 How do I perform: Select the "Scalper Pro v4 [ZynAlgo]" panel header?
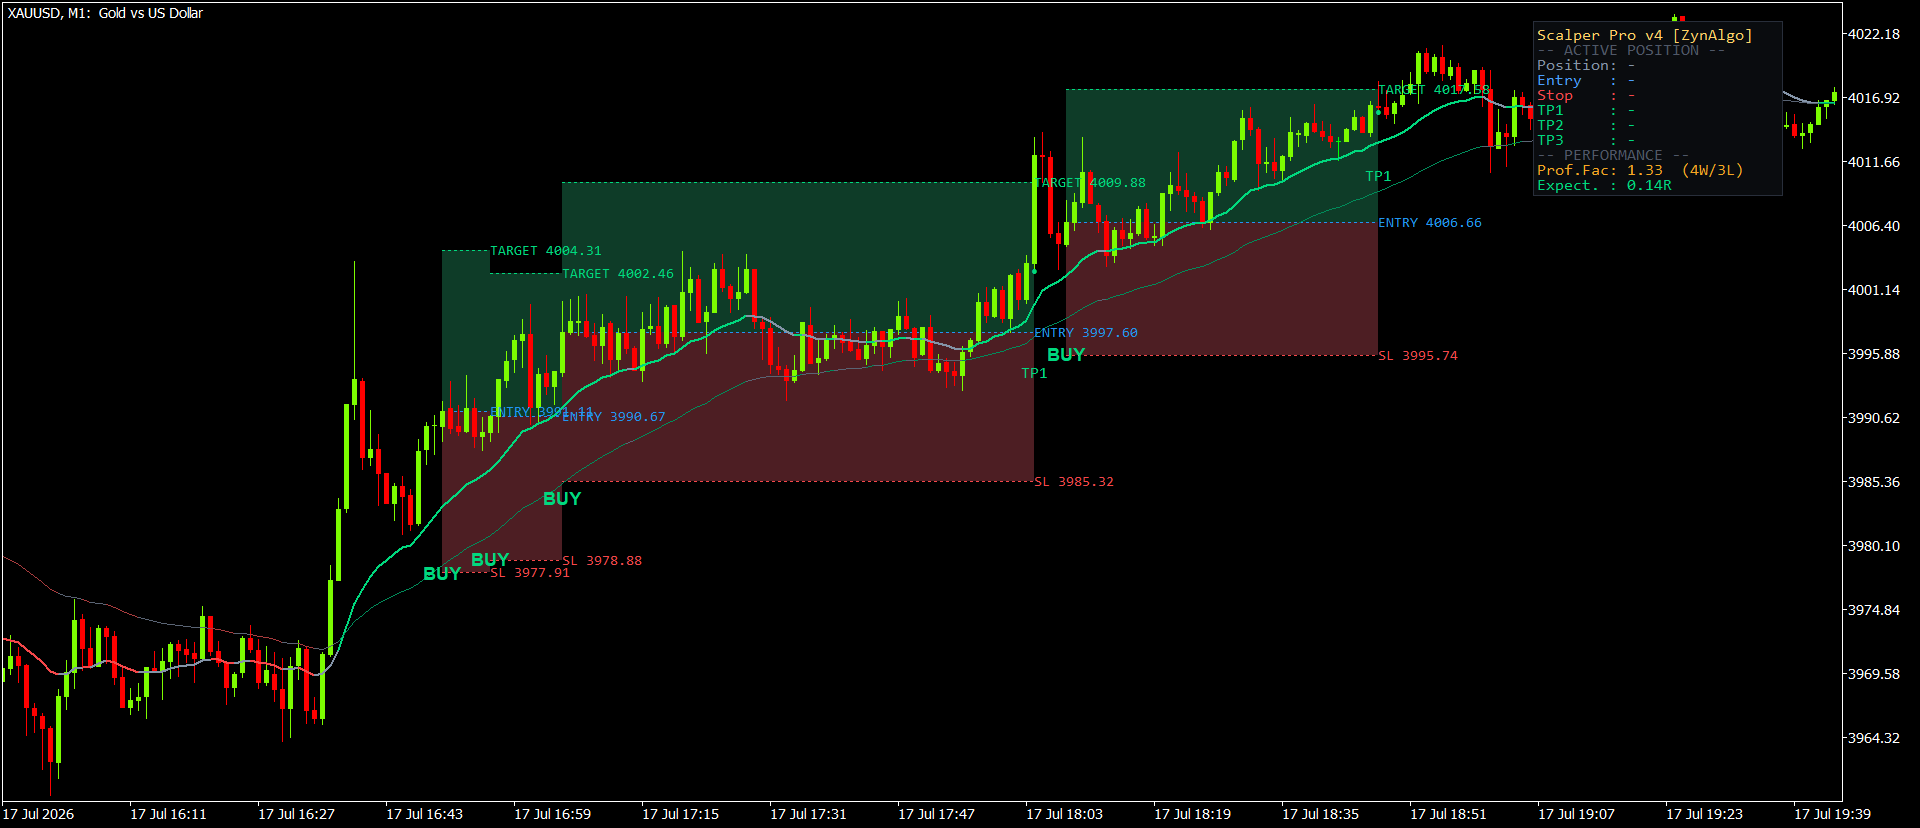coord(1644,35)
